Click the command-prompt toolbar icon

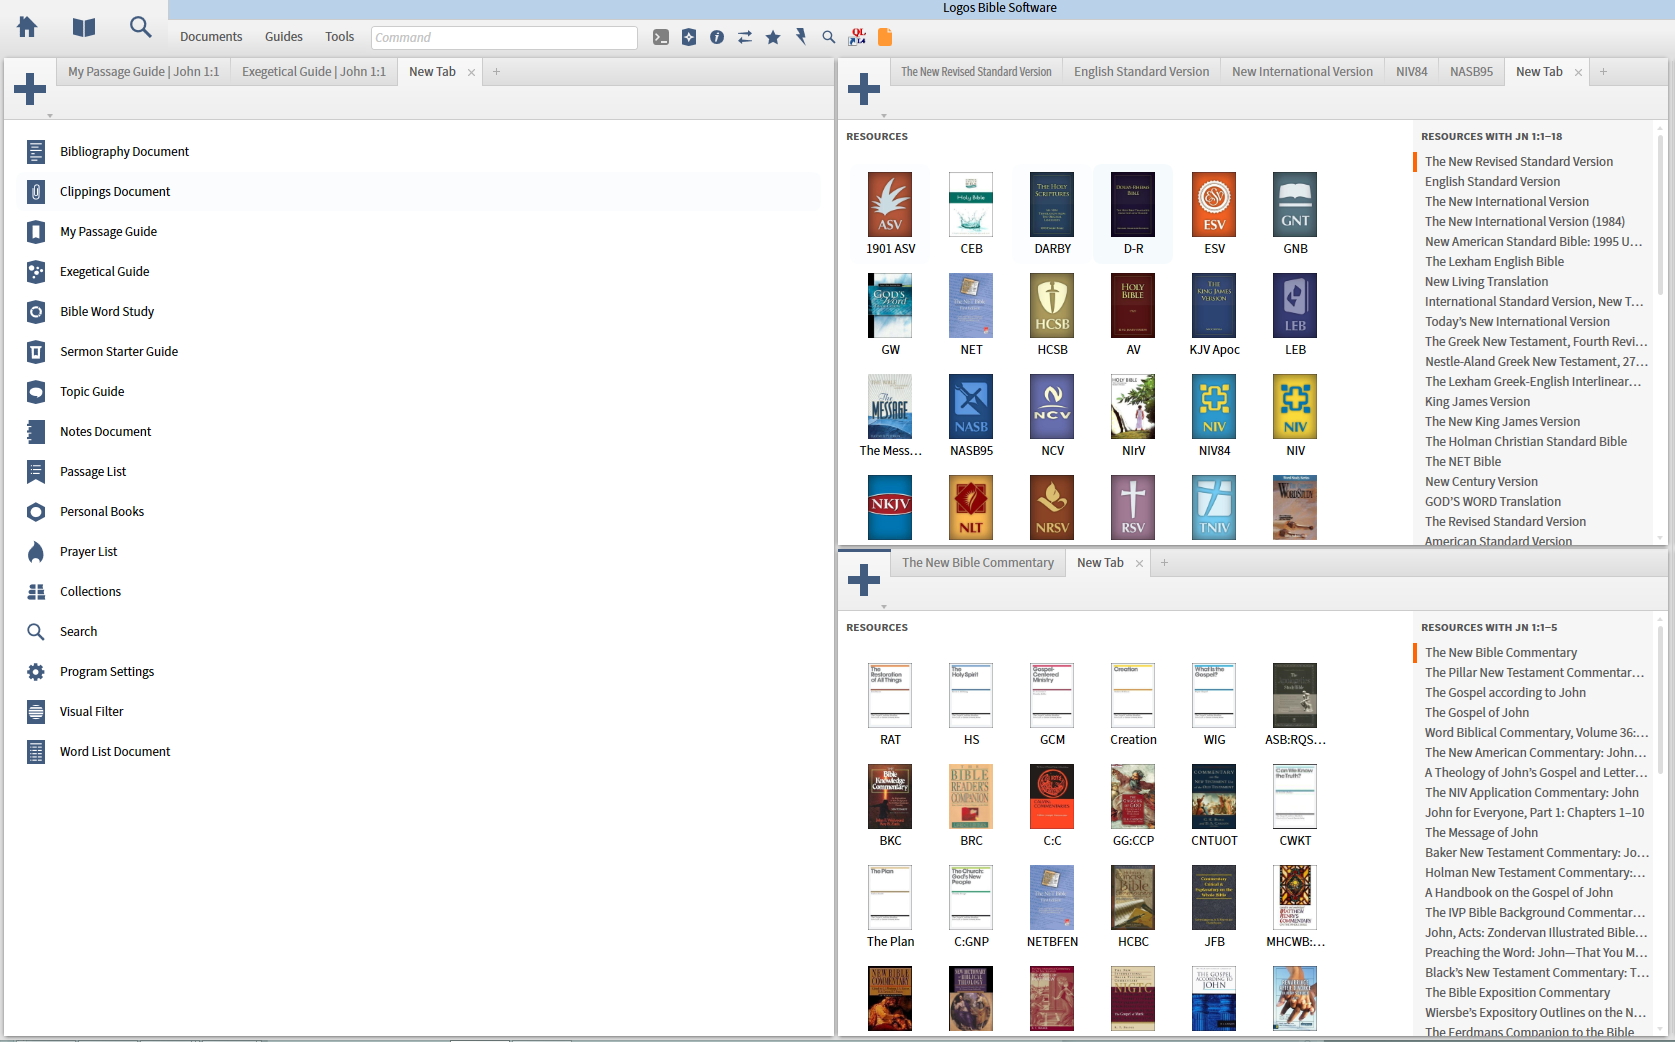(661, 37)
